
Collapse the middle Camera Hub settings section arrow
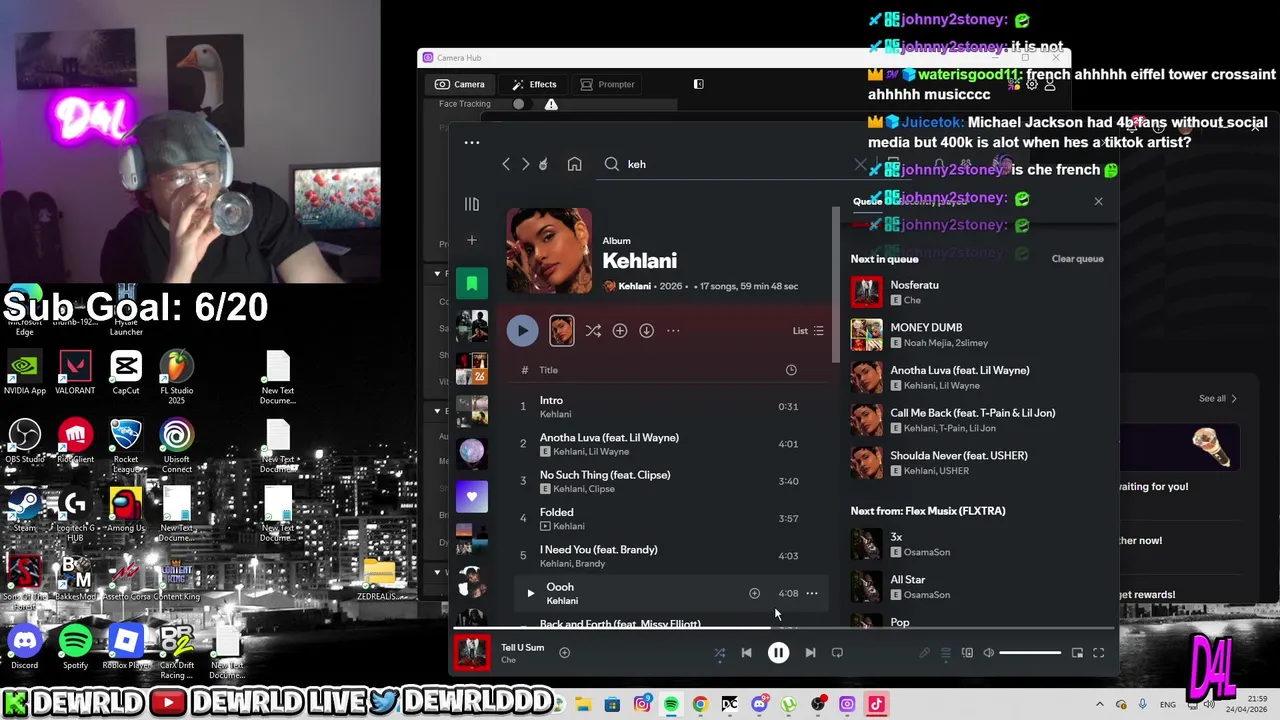437,411
